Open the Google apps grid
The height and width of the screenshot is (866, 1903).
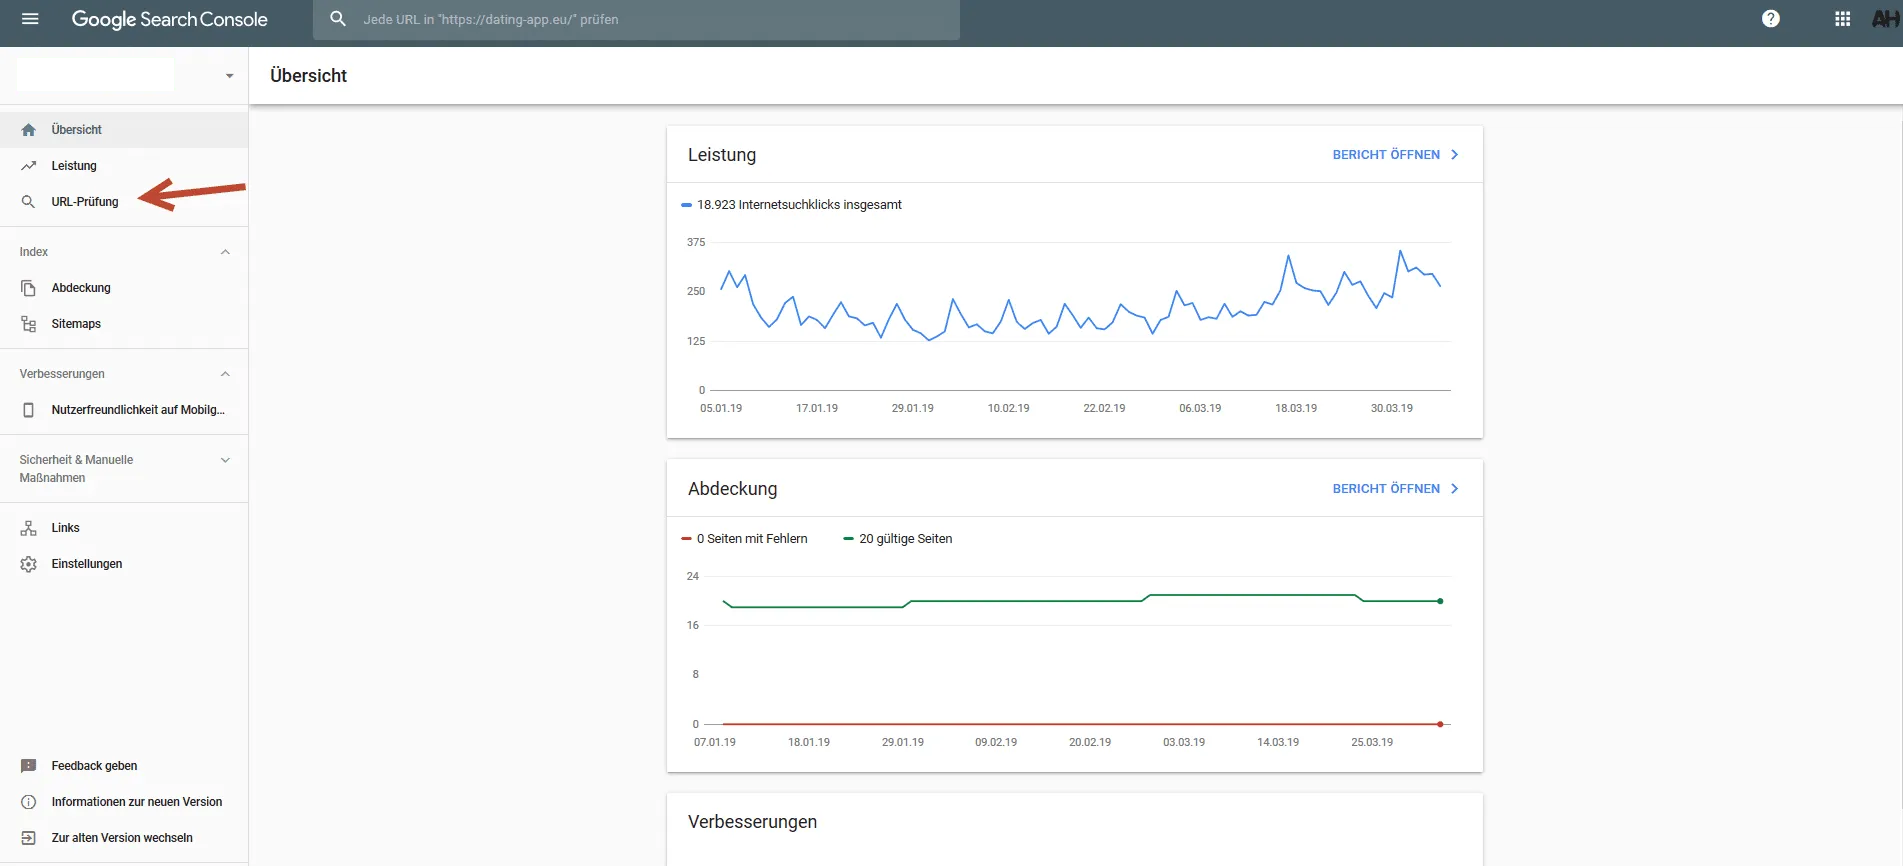click(1843, 19)
